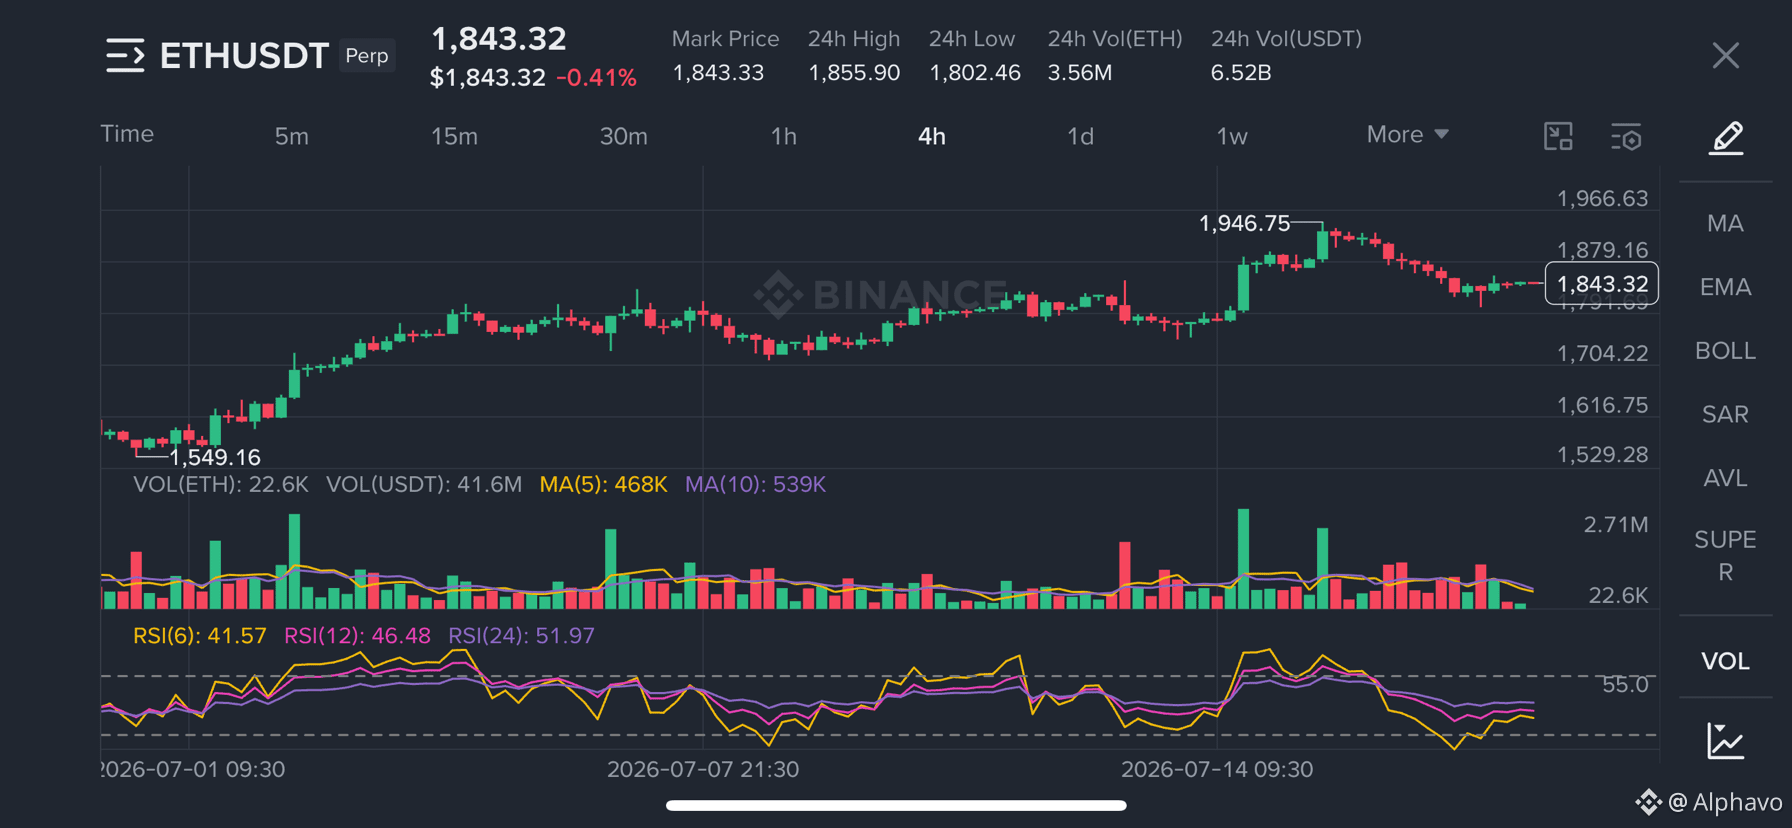
Task: Switch to the 1w timeframe
Action: pos(1231,136)
